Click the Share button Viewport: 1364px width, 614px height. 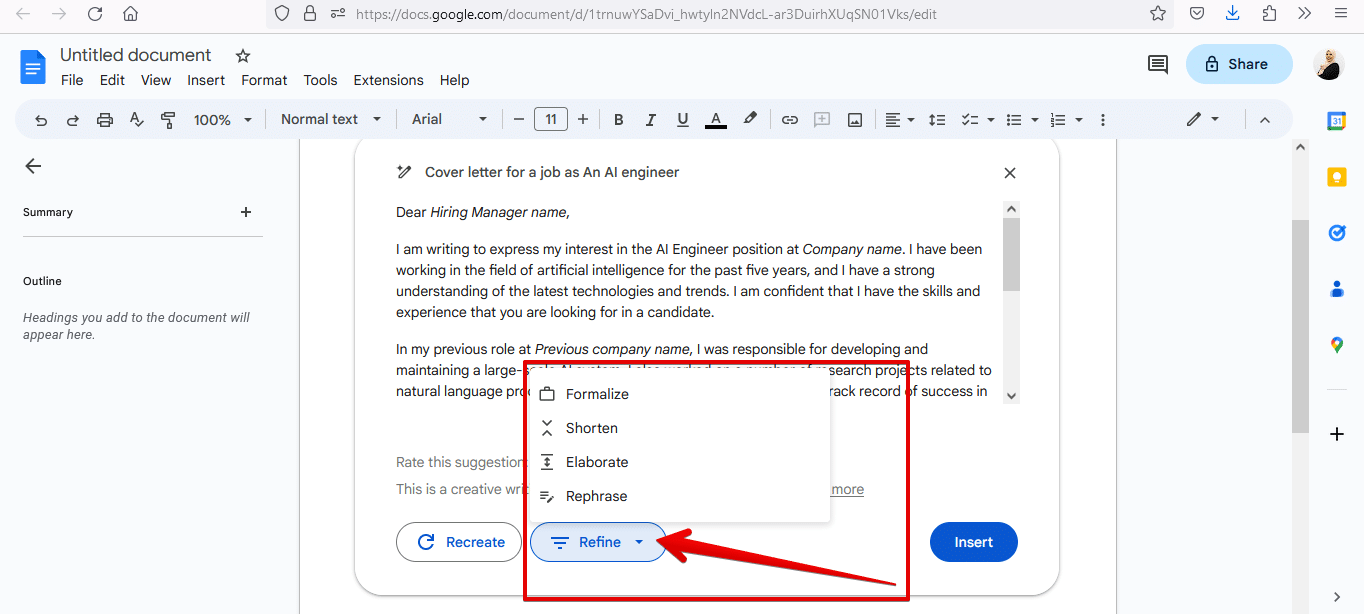(1237, 64)
